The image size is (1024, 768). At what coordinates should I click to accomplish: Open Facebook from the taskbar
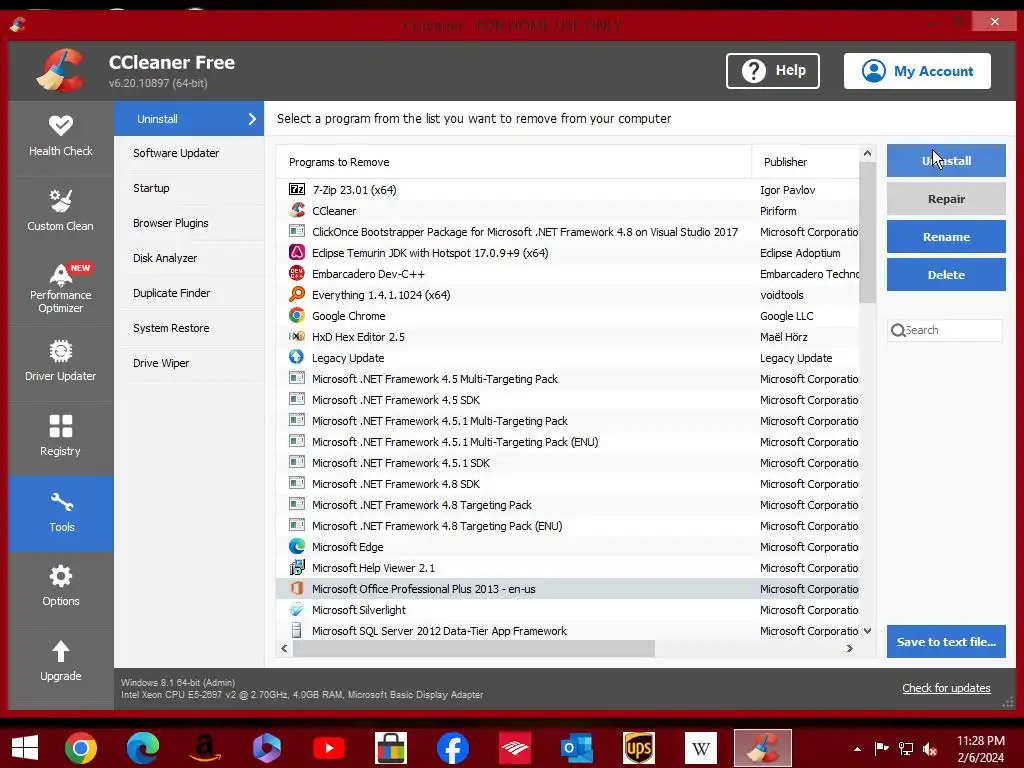453,748
